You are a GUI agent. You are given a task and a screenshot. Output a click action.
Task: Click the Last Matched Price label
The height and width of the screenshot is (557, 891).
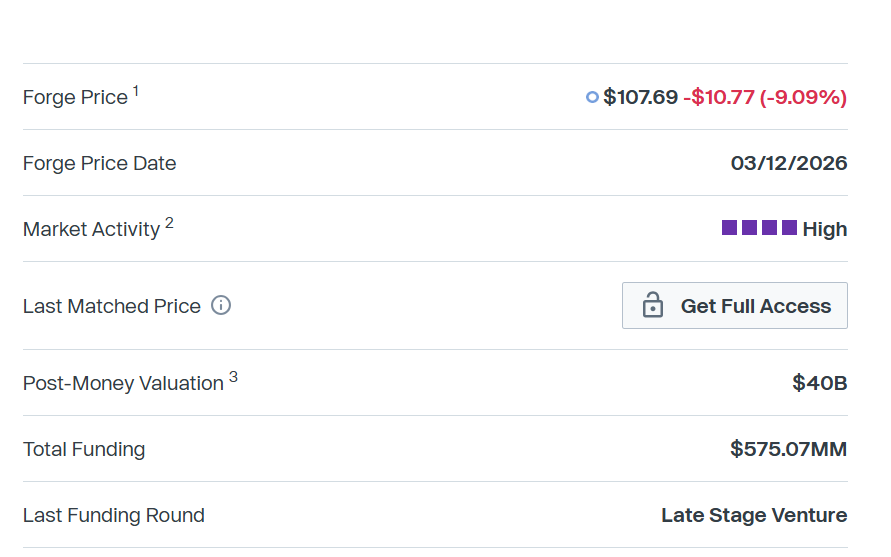coord(112,306)
